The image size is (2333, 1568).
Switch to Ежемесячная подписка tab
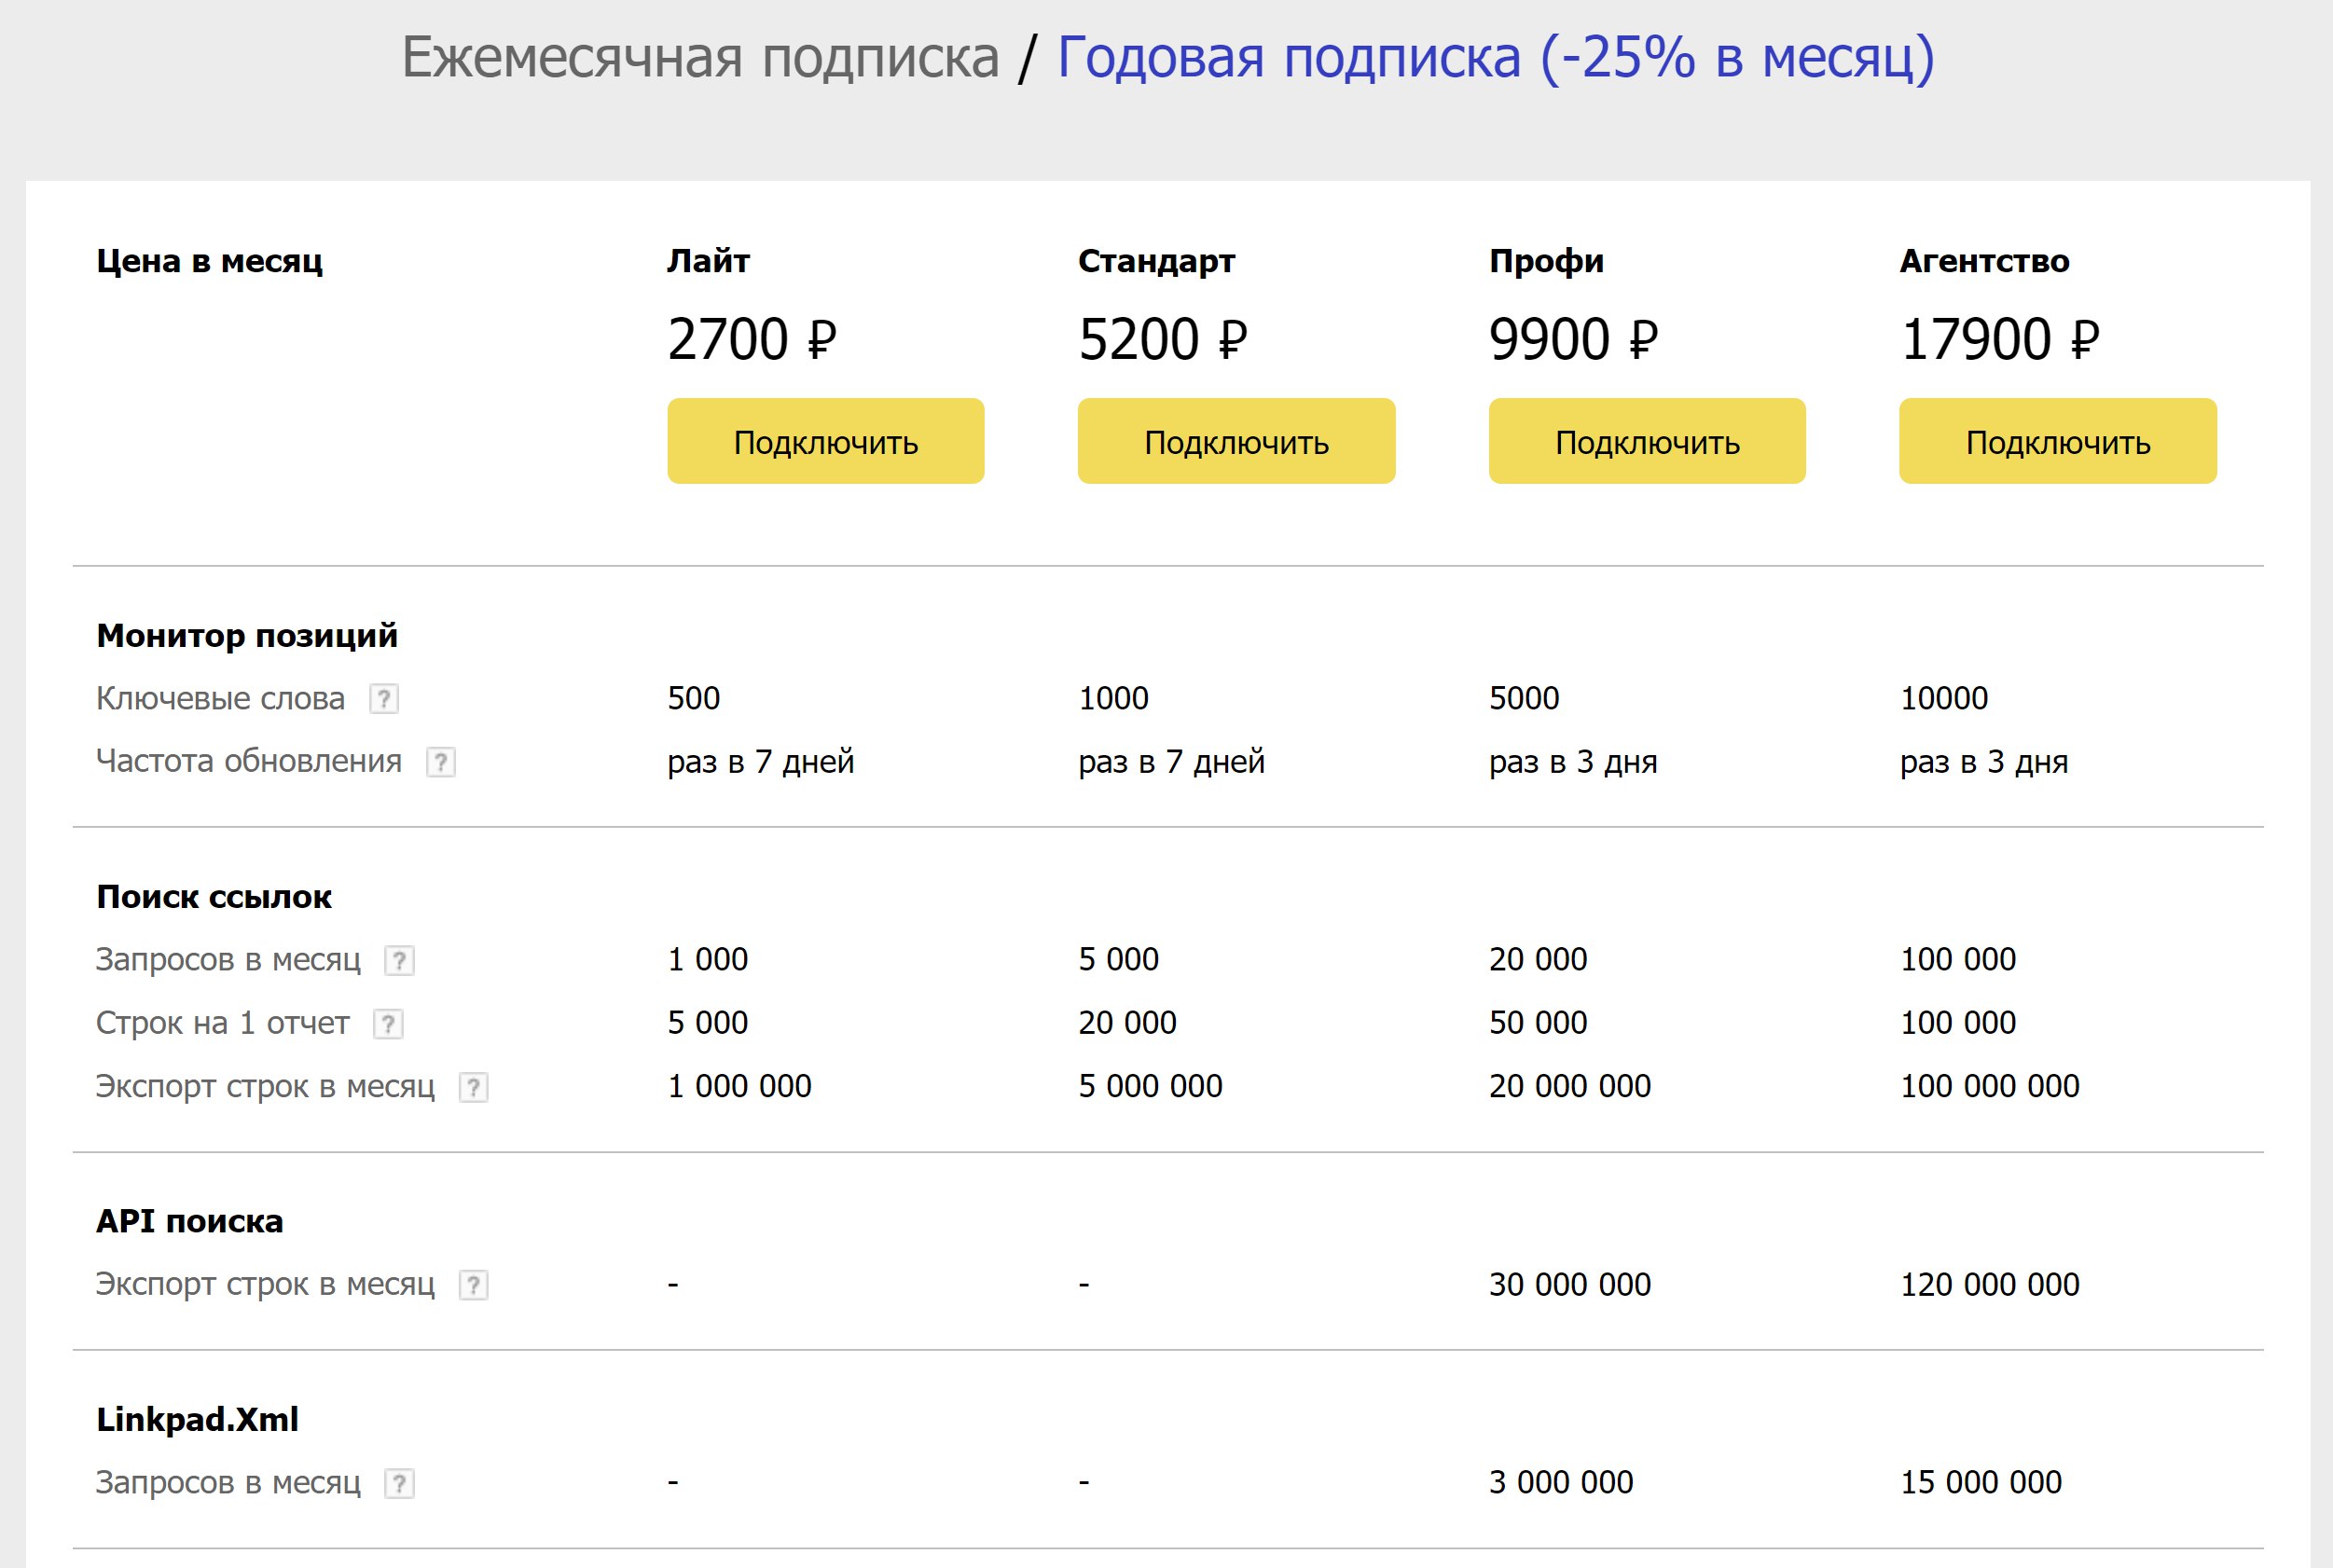[x=700, y=57]
